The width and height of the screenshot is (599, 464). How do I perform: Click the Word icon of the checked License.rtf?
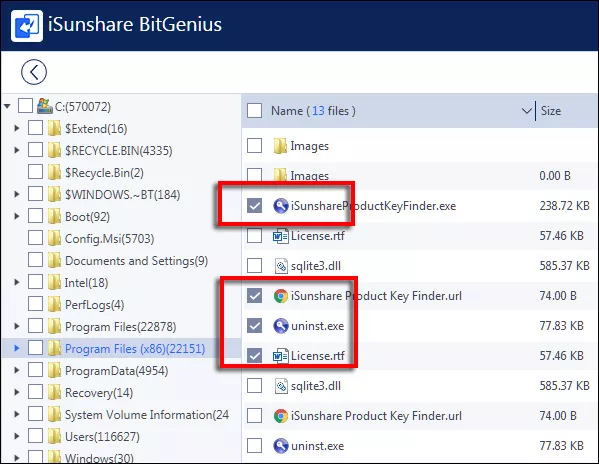tap(281, 356)
